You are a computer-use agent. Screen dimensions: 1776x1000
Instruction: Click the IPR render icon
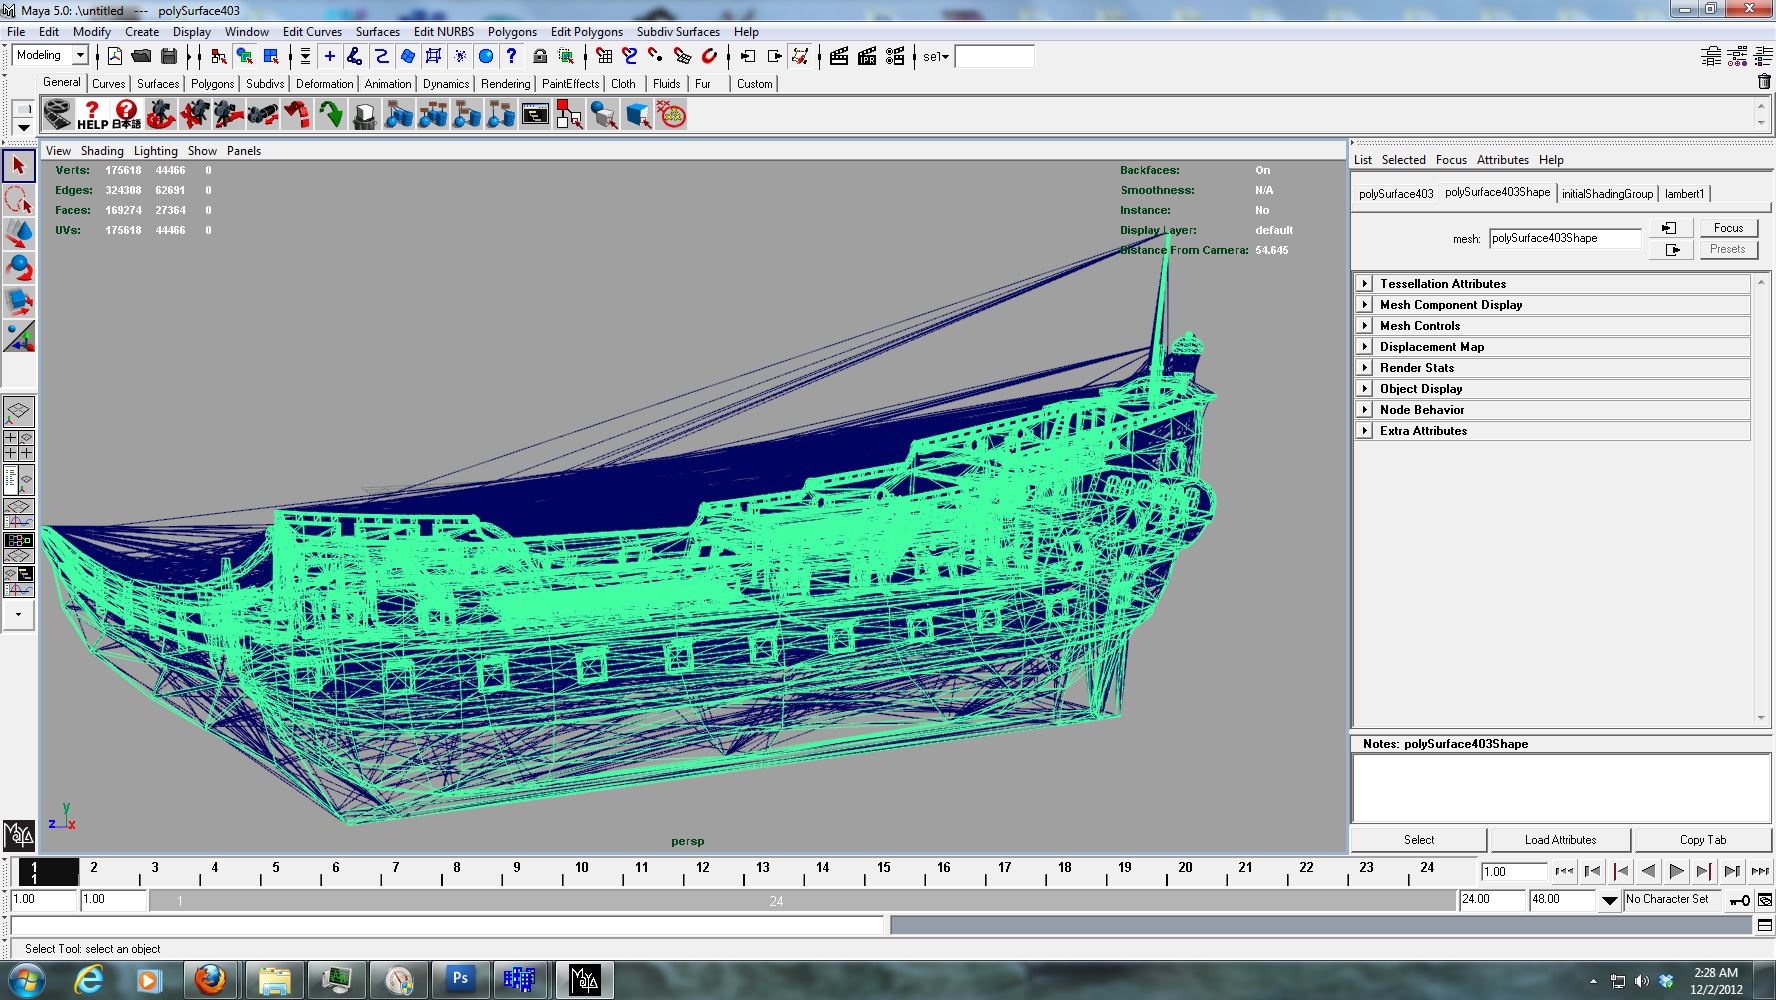pyautogui.click(x=867, y=56)
